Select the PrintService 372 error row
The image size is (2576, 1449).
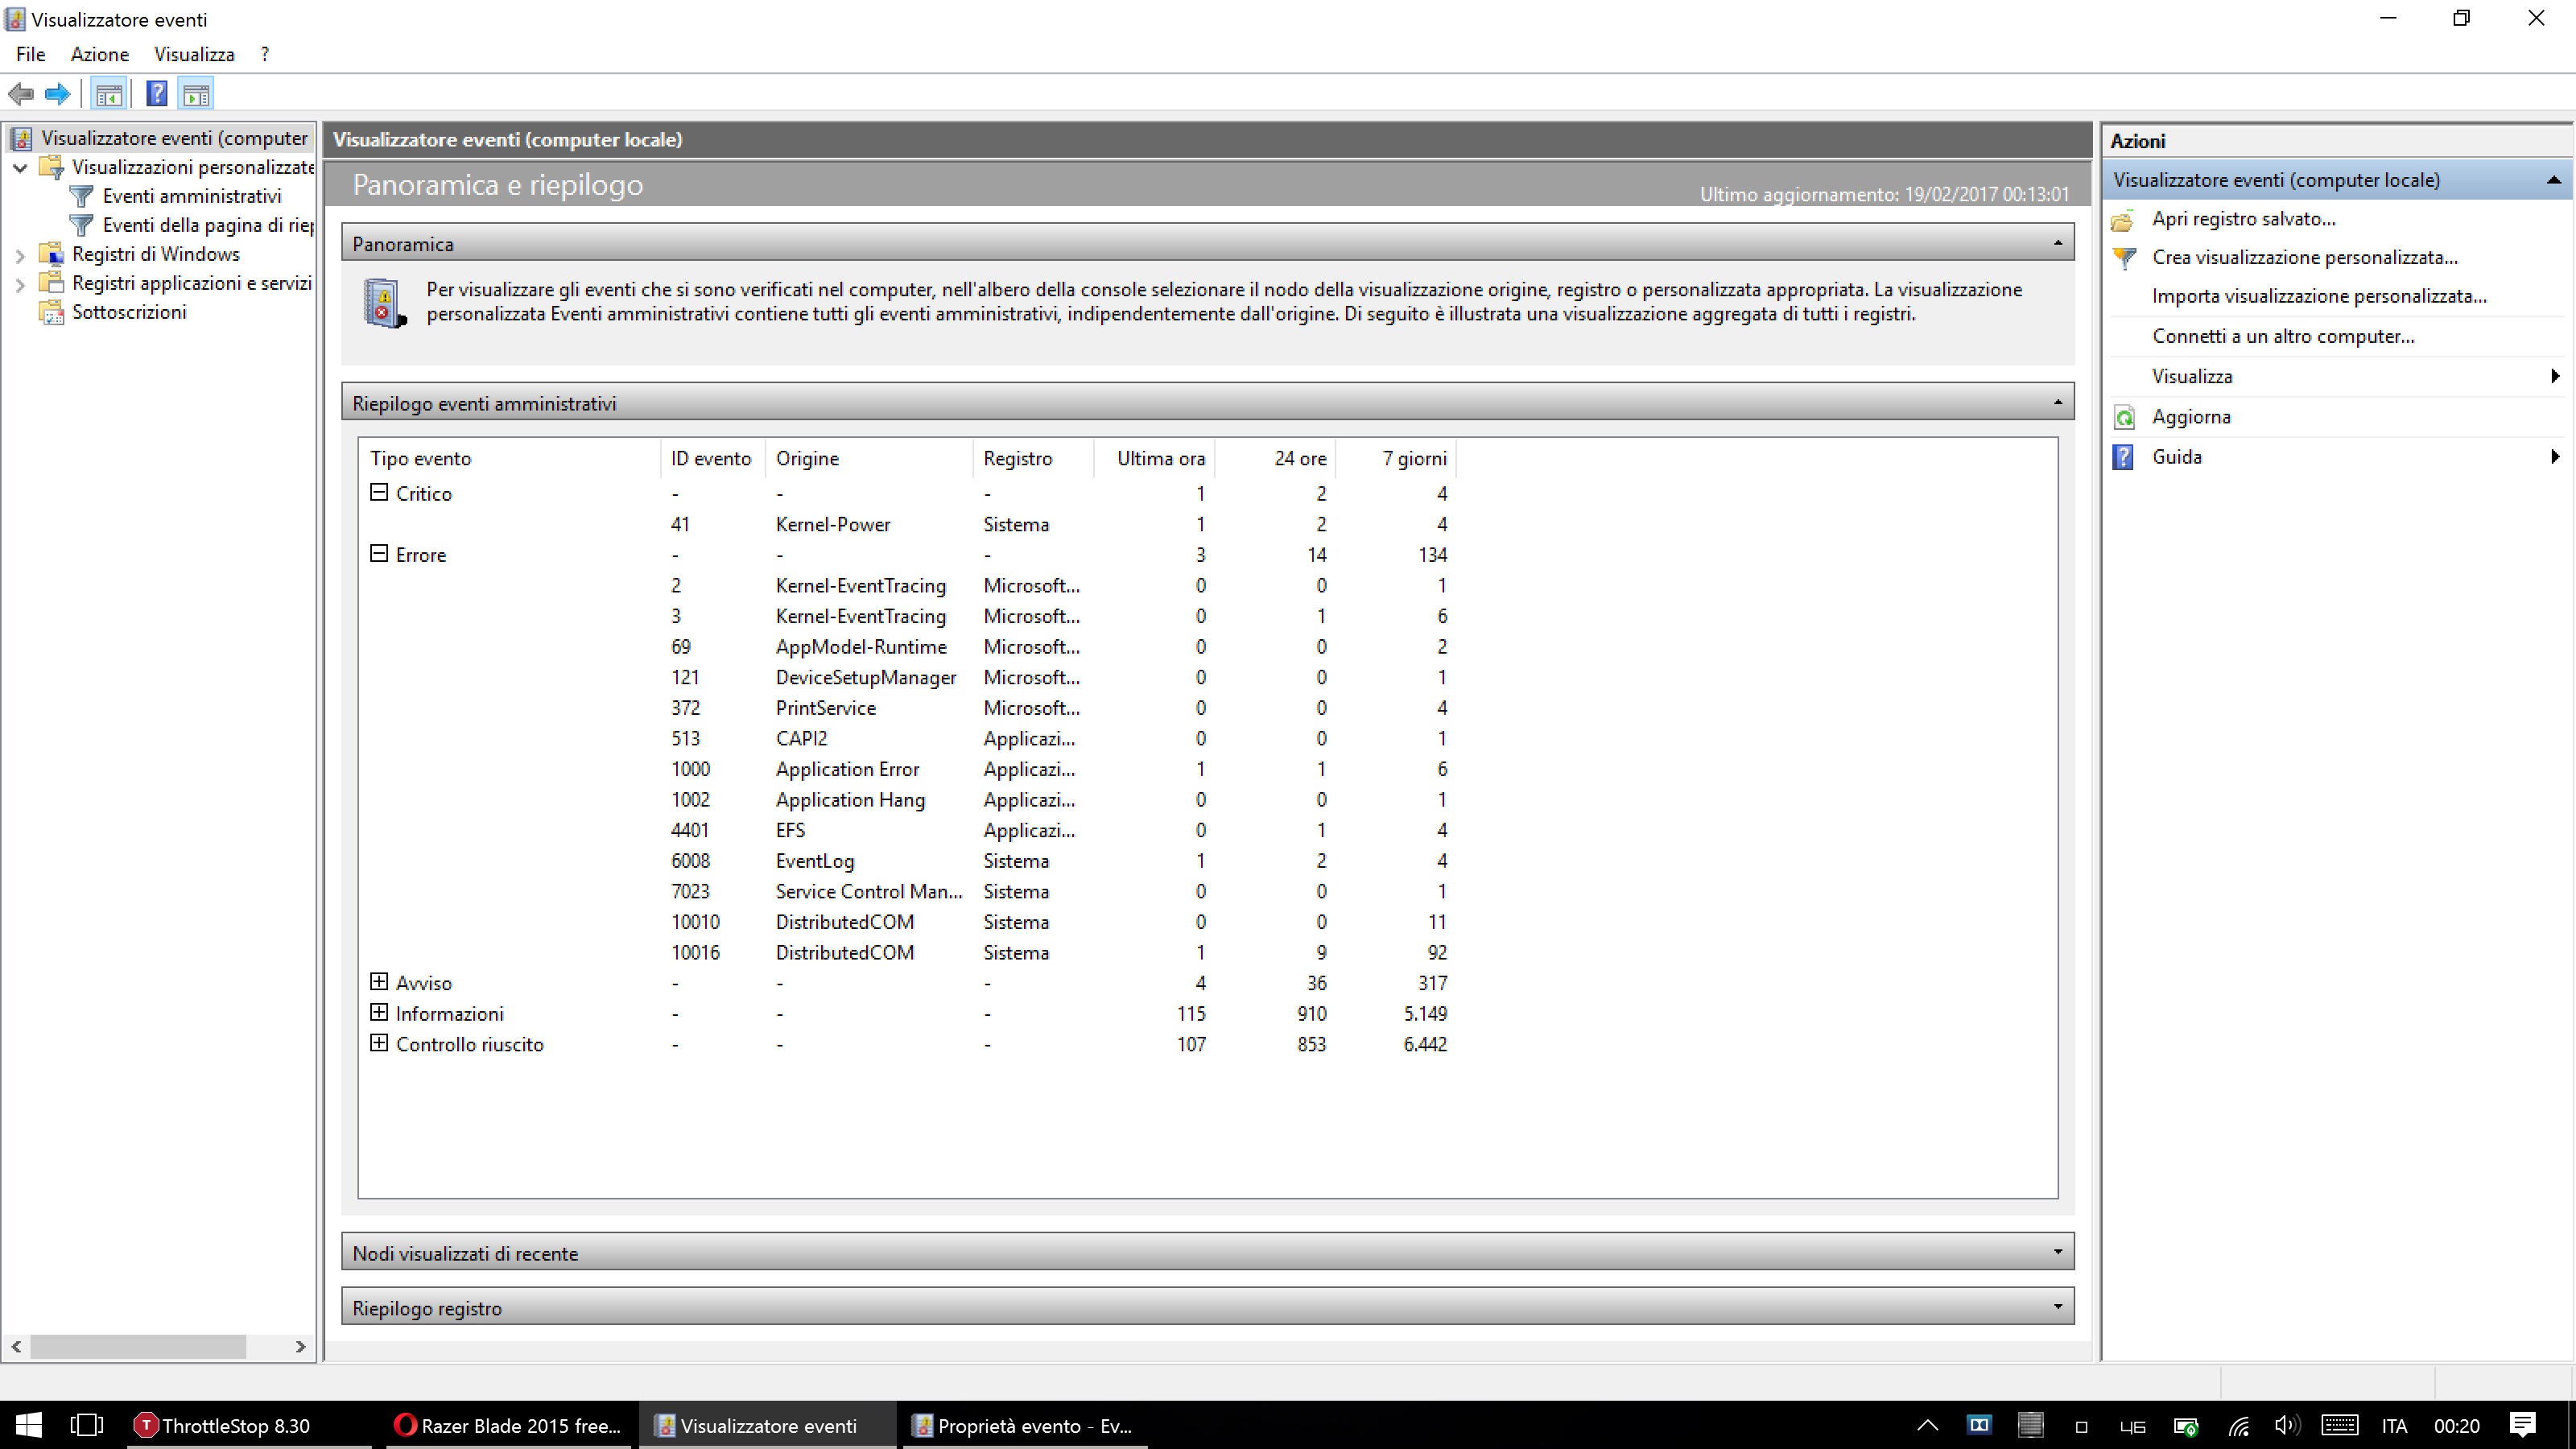coord(910,708)
